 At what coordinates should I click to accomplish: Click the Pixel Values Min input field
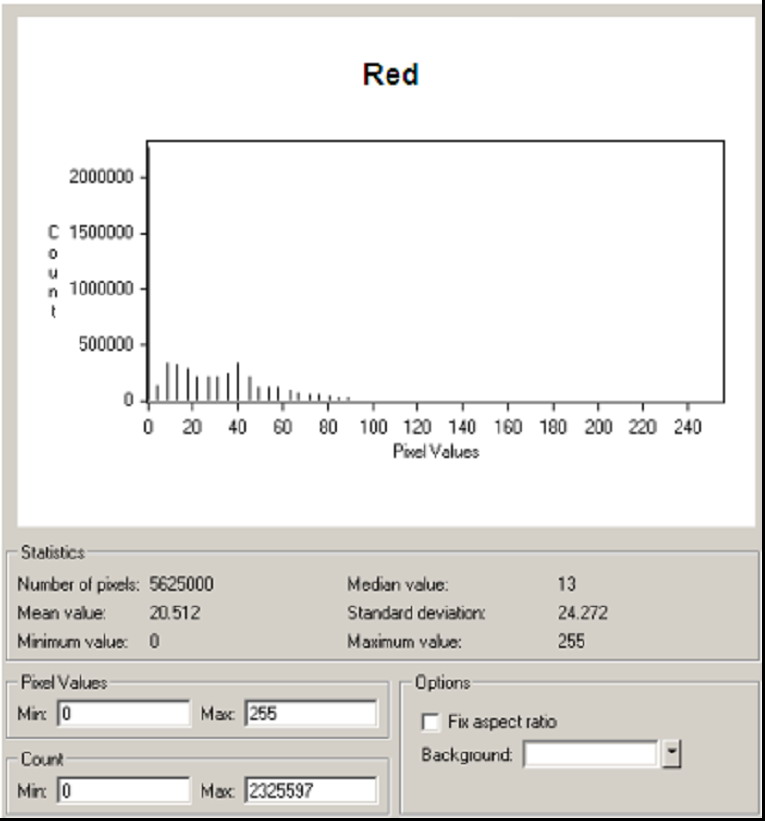124,713
